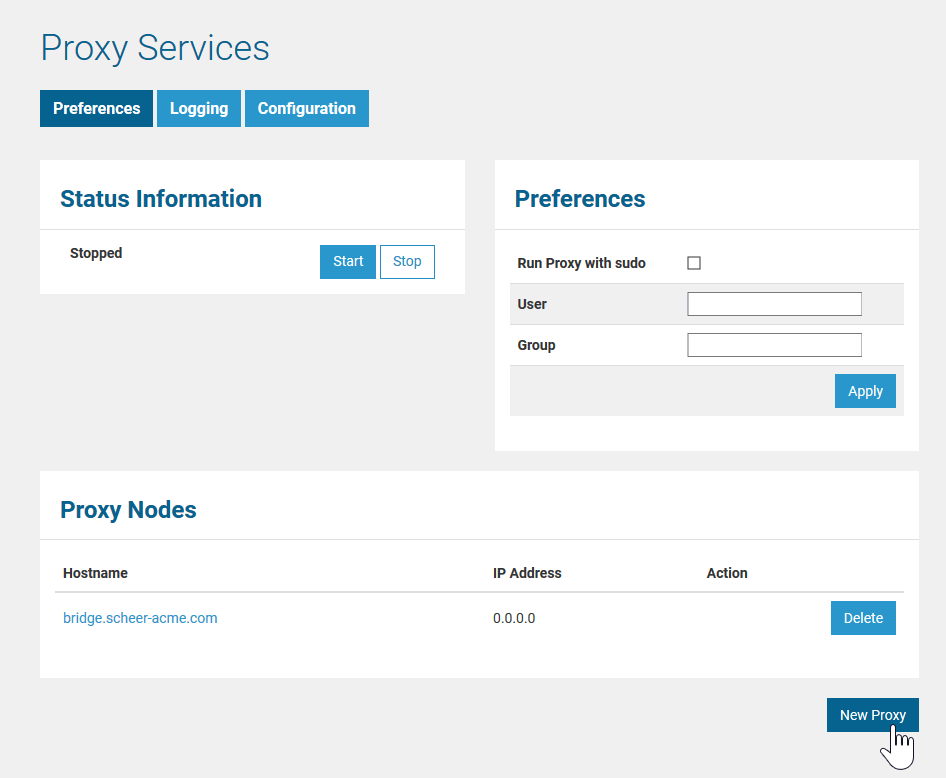Click inside the Group input field

coord(773,344)
